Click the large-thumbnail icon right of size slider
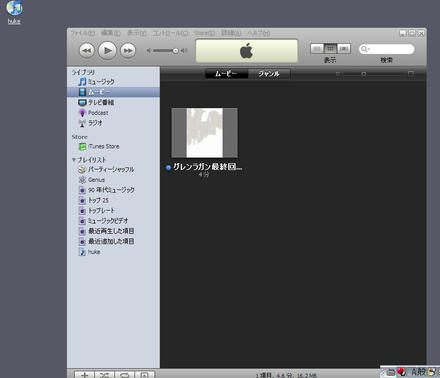The height and width of the screenshot is (378, 440). (x=411, y=74)
